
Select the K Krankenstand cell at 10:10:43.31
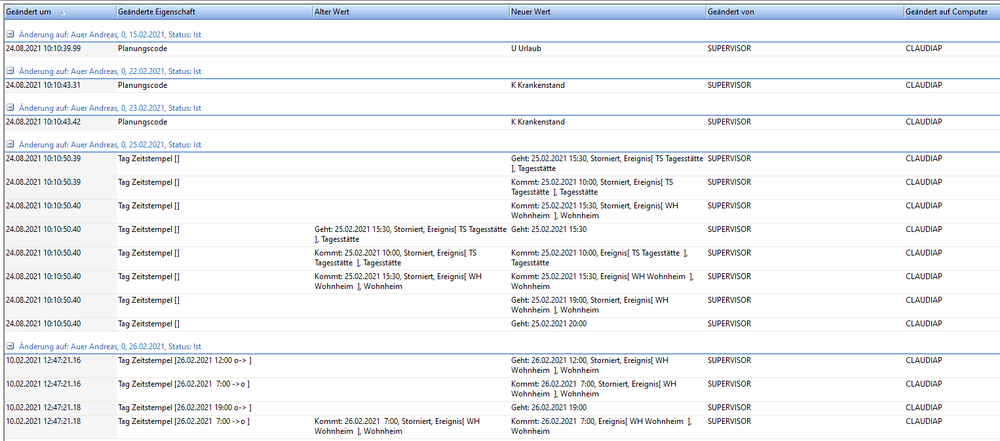tap(538, 85)
